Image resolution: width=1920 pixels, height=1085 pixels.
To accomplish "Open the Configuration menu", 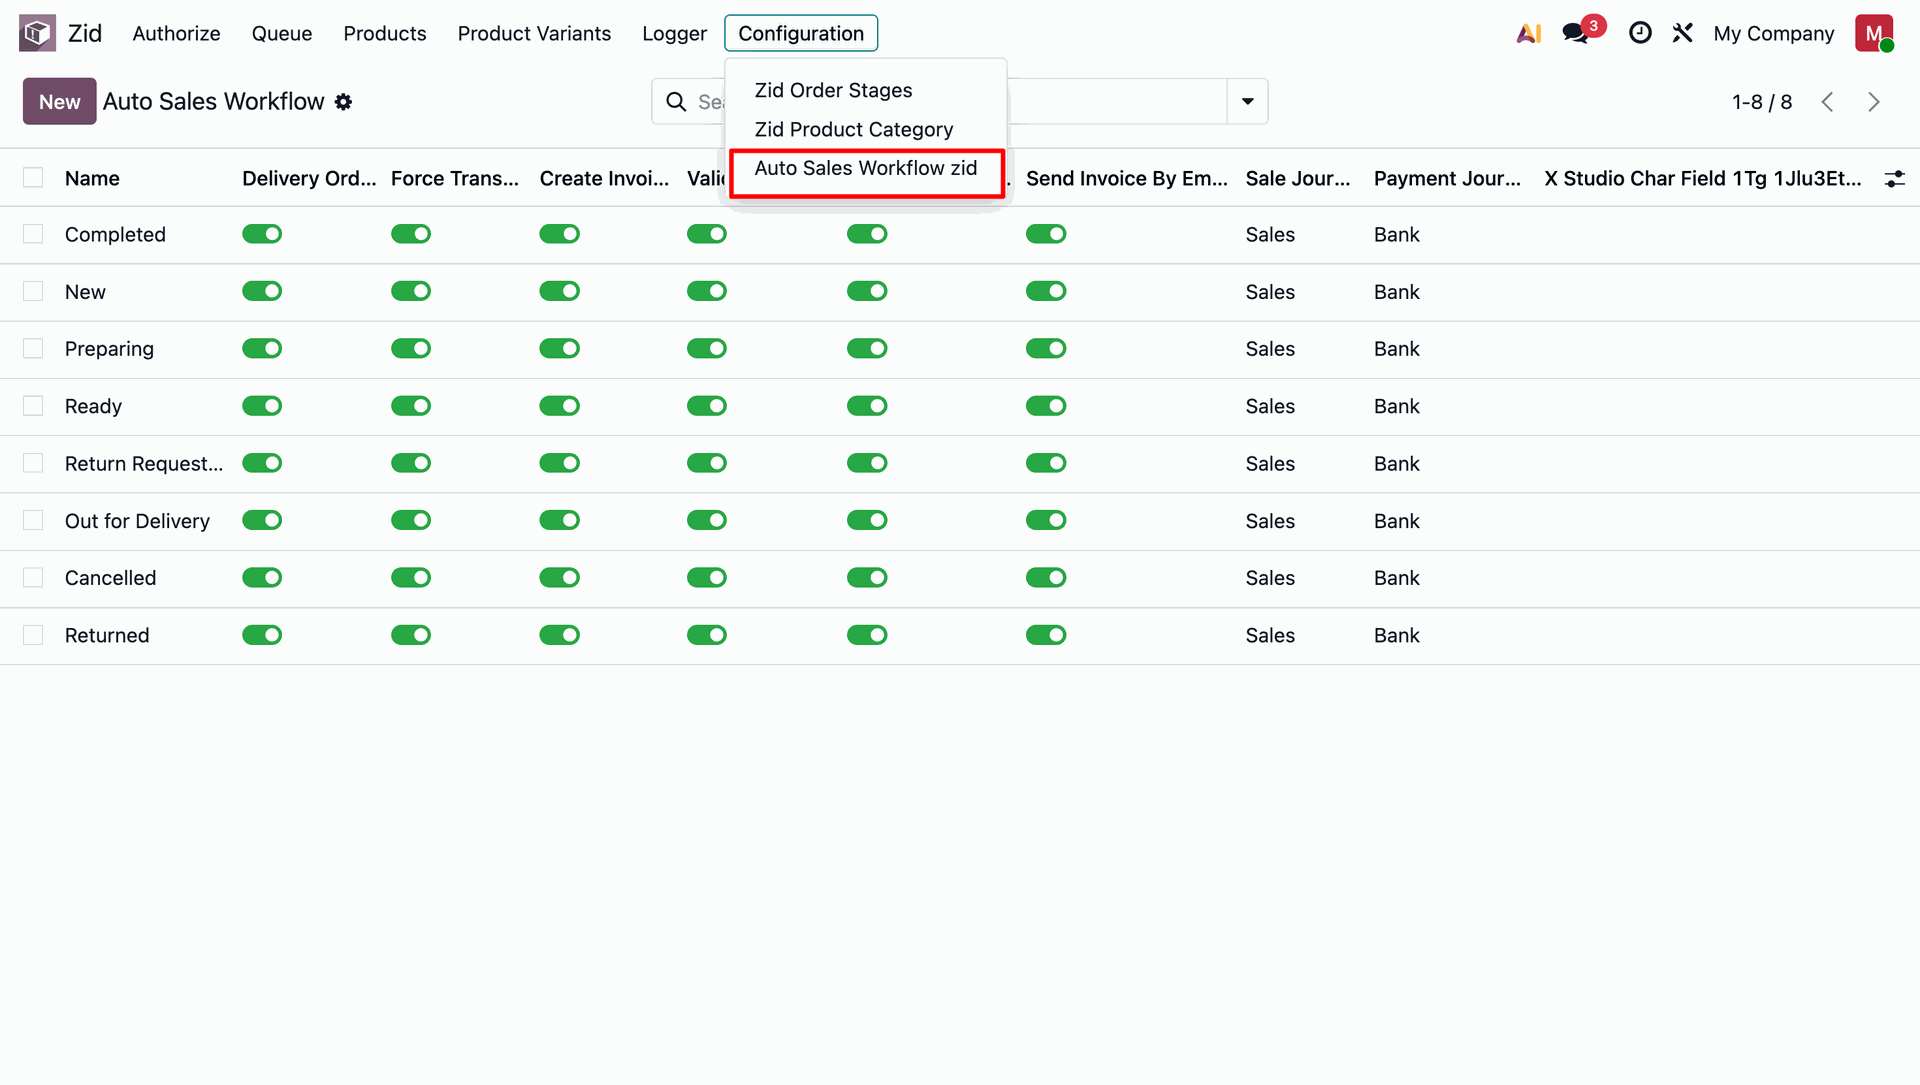I will coord(801,33).
